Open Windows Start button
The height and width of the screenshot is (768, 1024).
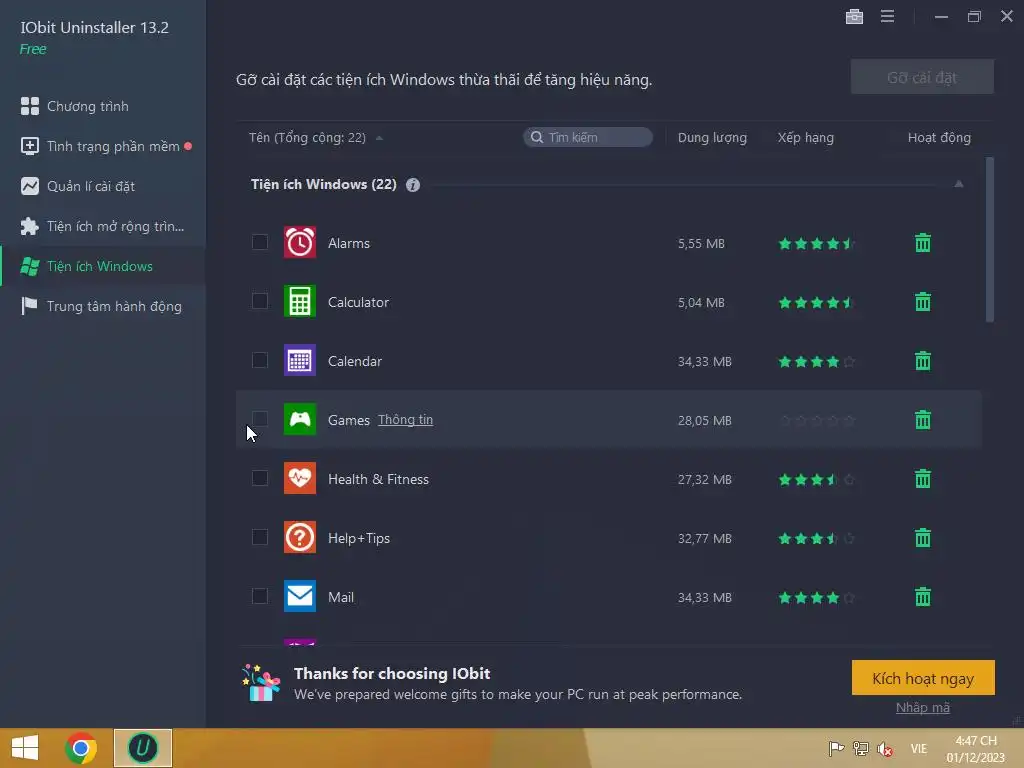click(25, 748)
